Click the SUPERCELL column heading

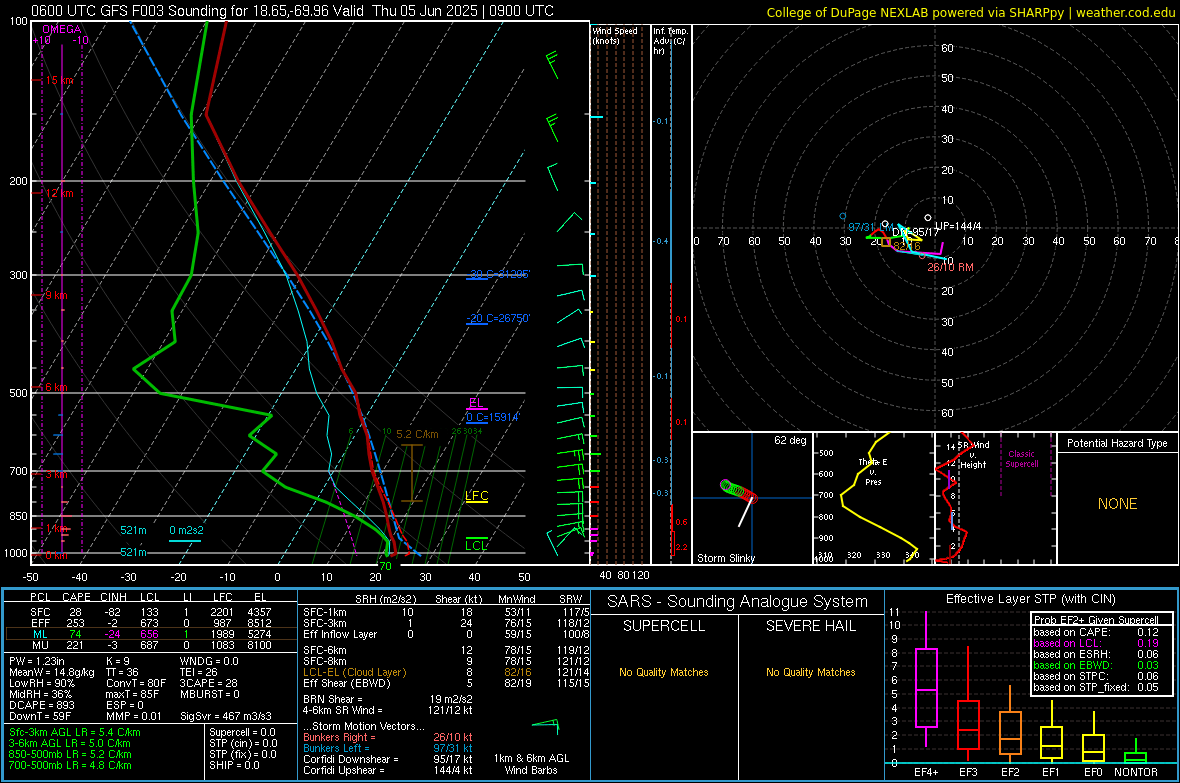[664, 626]
